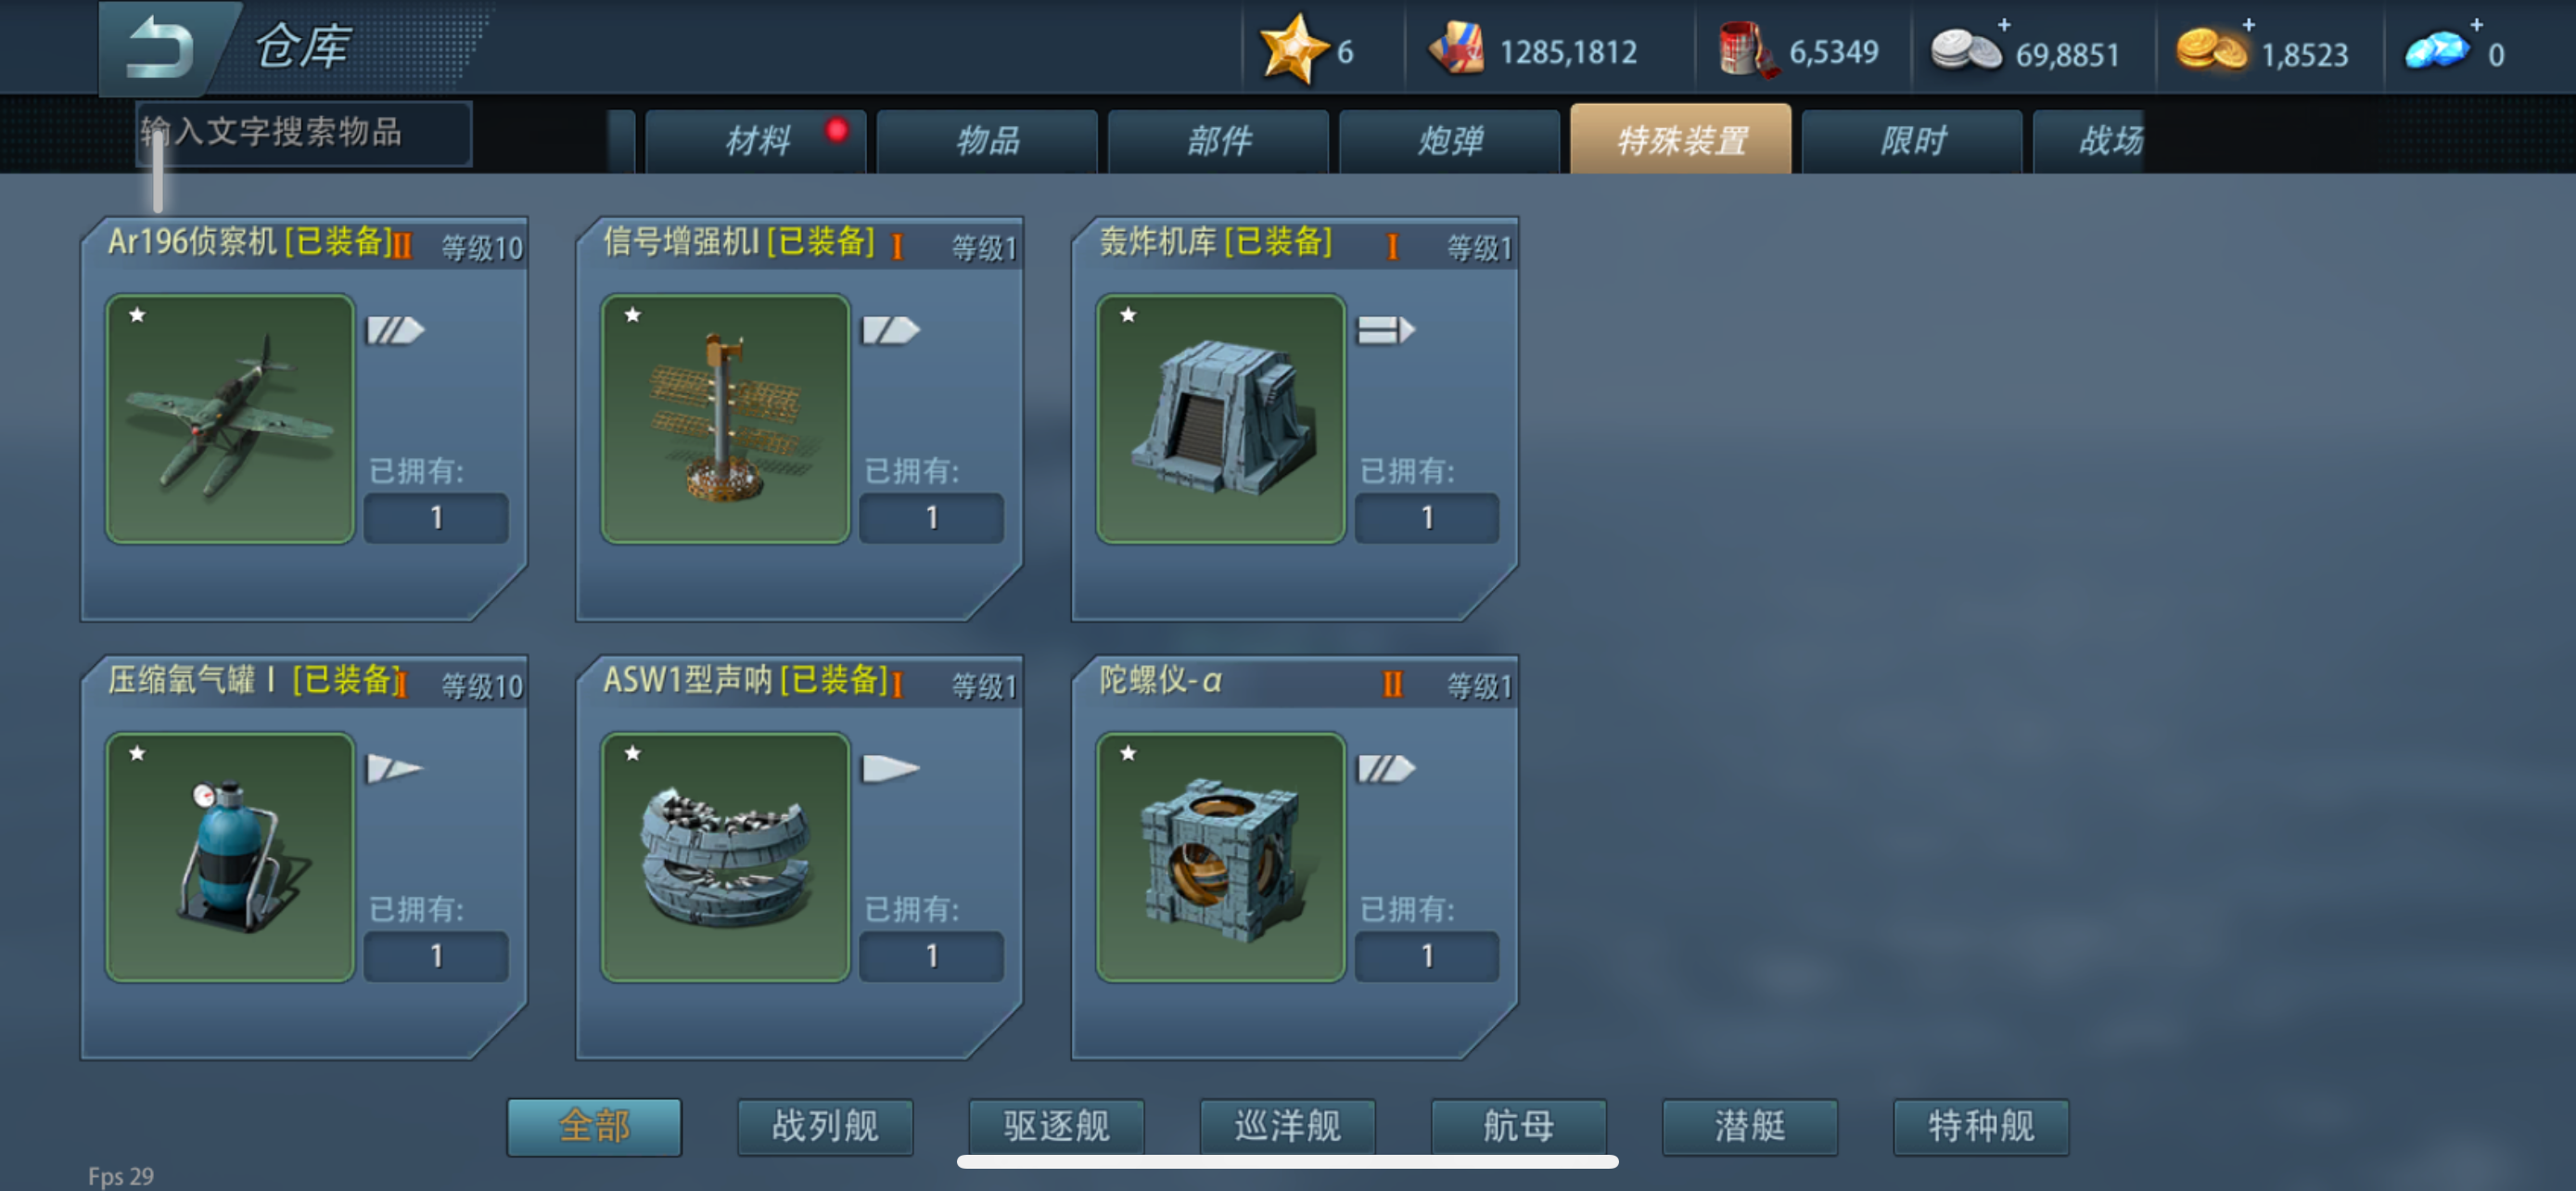Filter by 战列舰 ship type
The height and width of the screenshot is (1191, 2576).
[825, 1127]
